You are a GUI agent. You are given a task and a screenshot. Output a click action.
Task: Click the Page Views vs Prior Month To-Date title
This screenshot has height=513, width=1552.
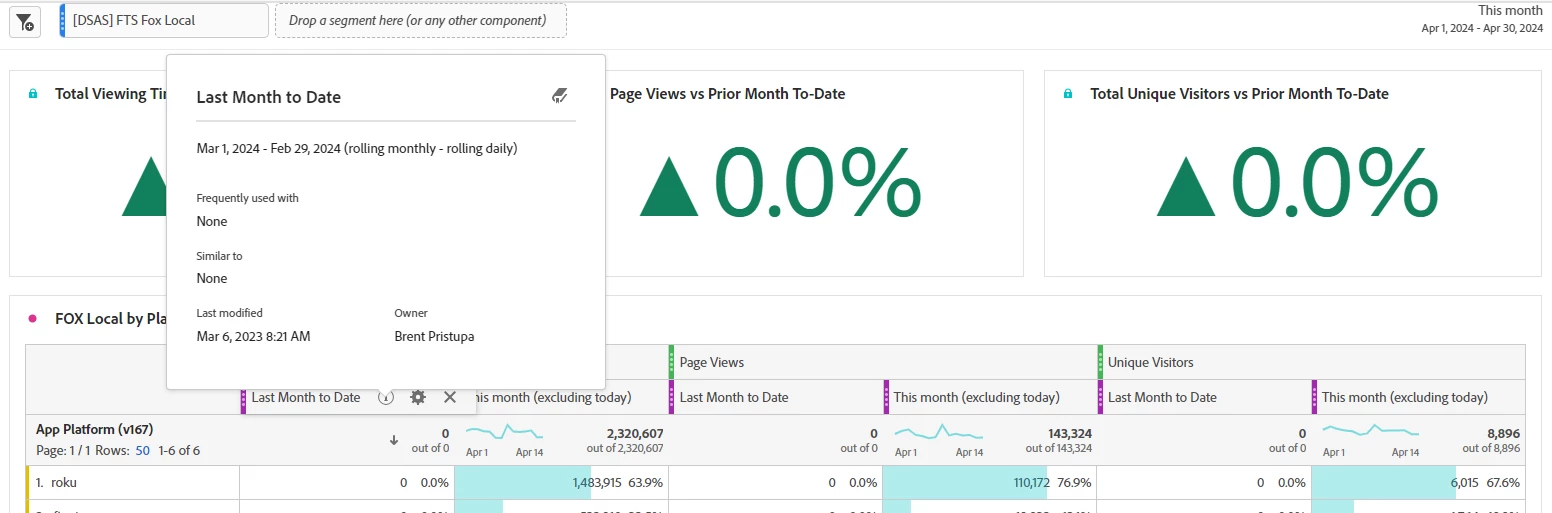click(727, 93)
